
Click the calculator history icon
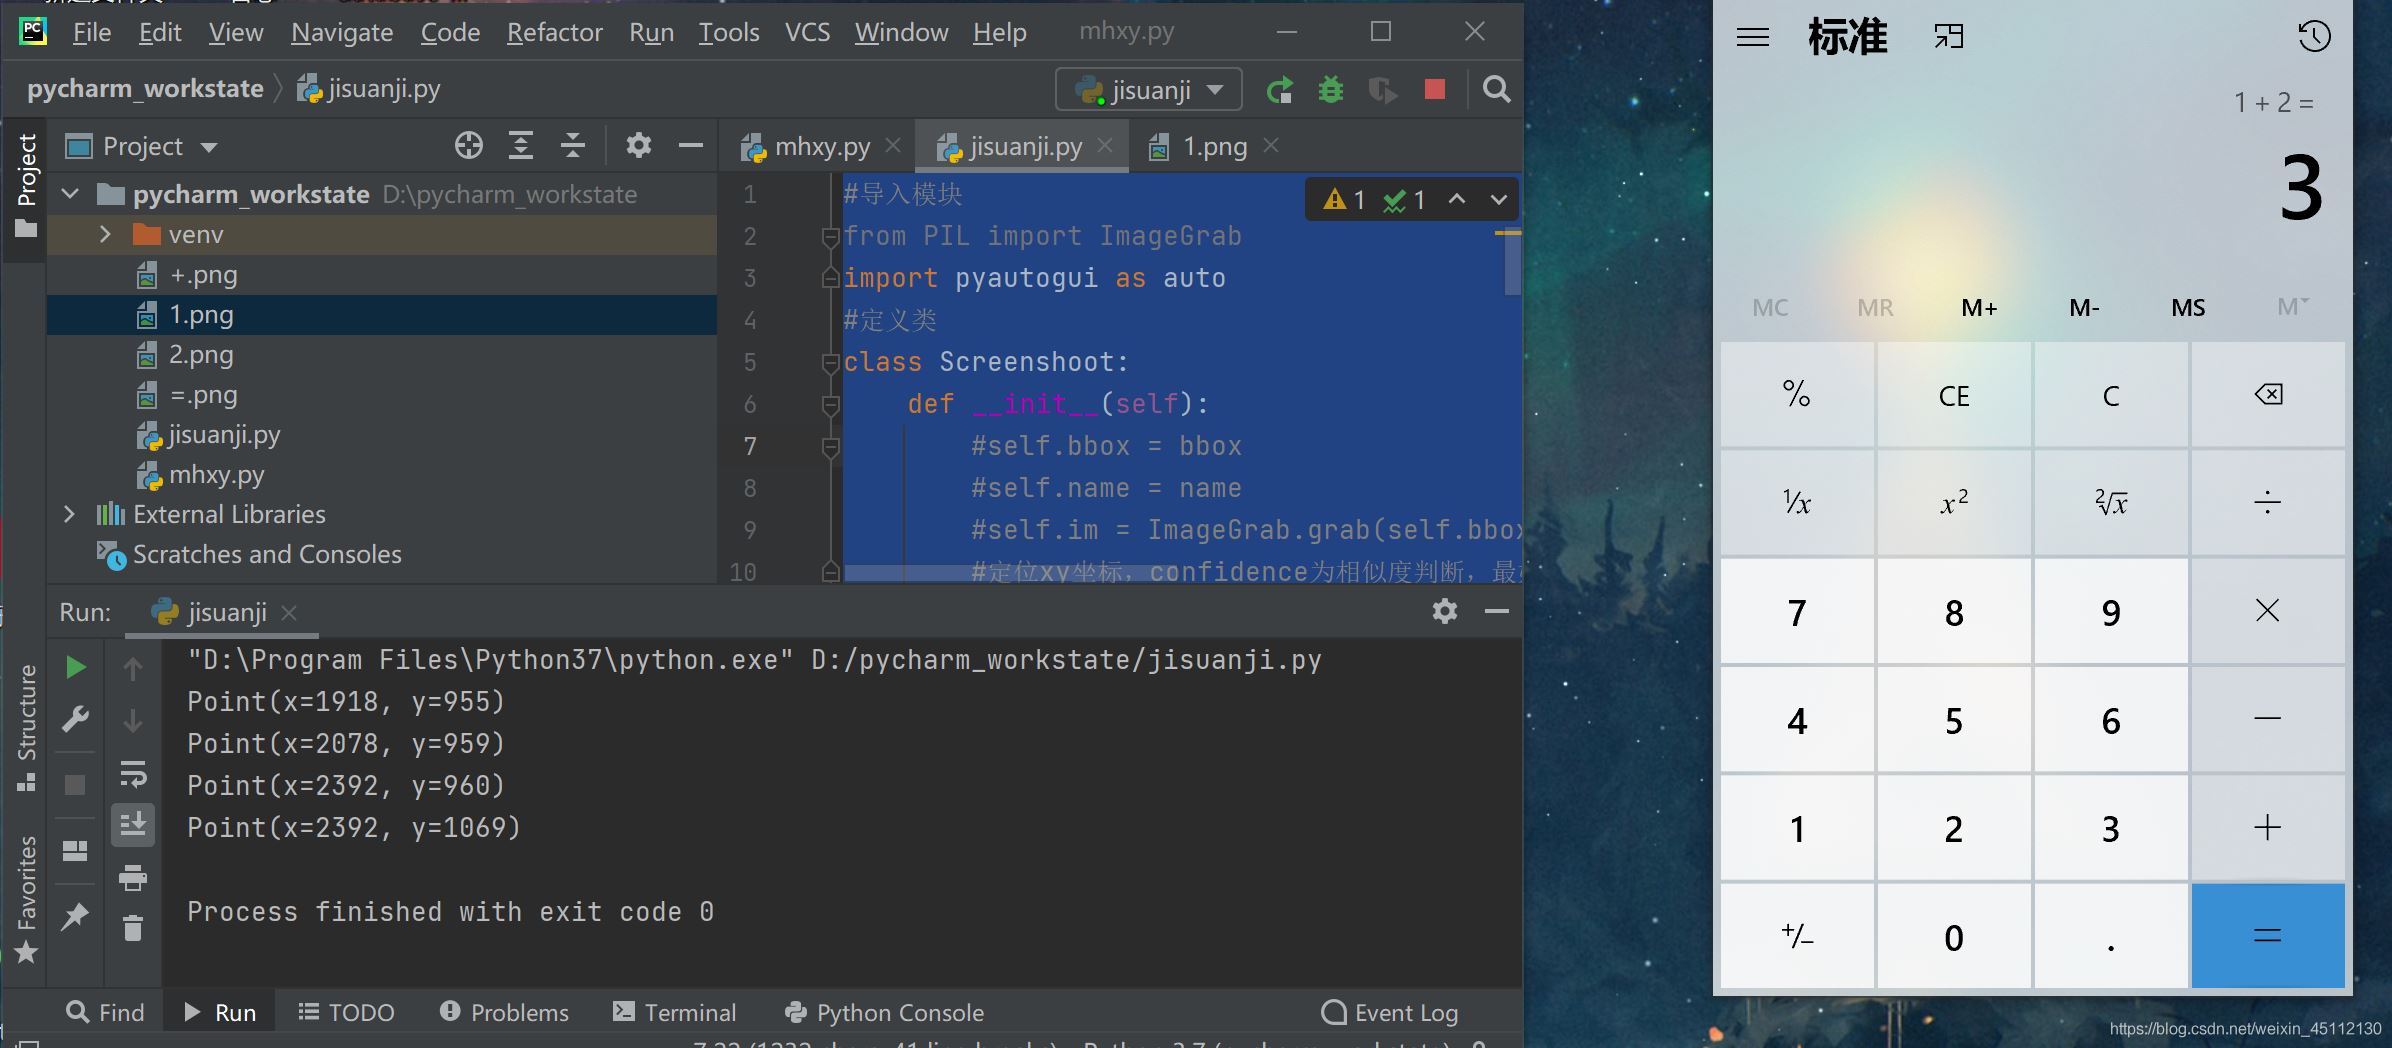coord(2314,37)
